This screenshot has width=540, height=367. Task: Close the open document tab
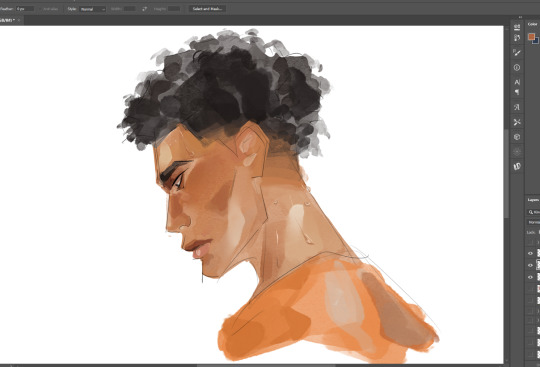(x=19, y=20)
